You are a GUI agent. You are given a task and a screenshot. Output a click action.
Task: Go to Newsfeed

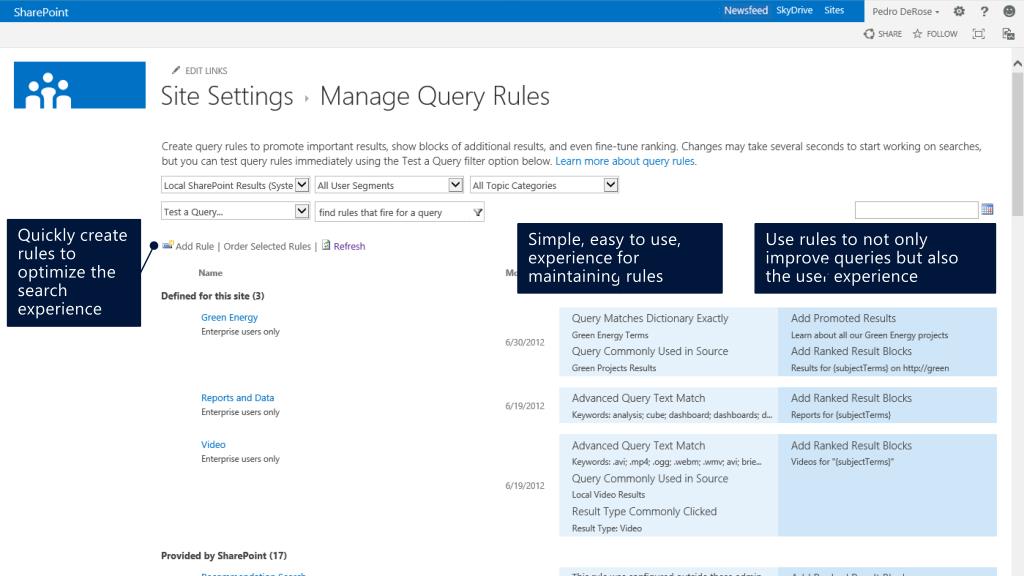click(x=746, y=10)
